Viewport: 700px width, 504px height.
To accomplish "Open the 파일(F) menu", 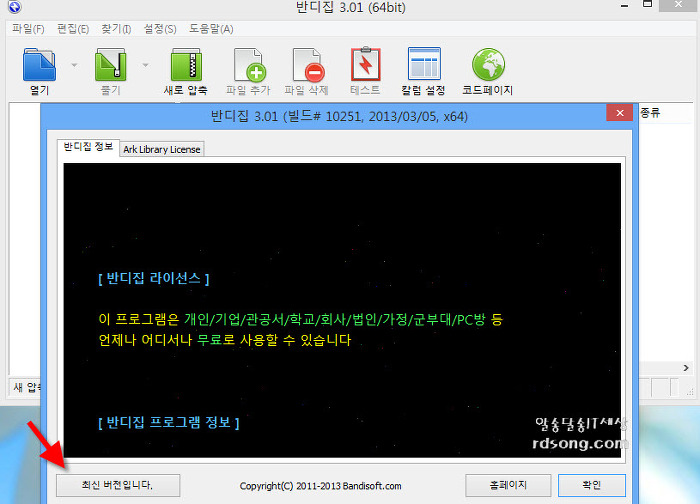I will (x=27, y=28).
